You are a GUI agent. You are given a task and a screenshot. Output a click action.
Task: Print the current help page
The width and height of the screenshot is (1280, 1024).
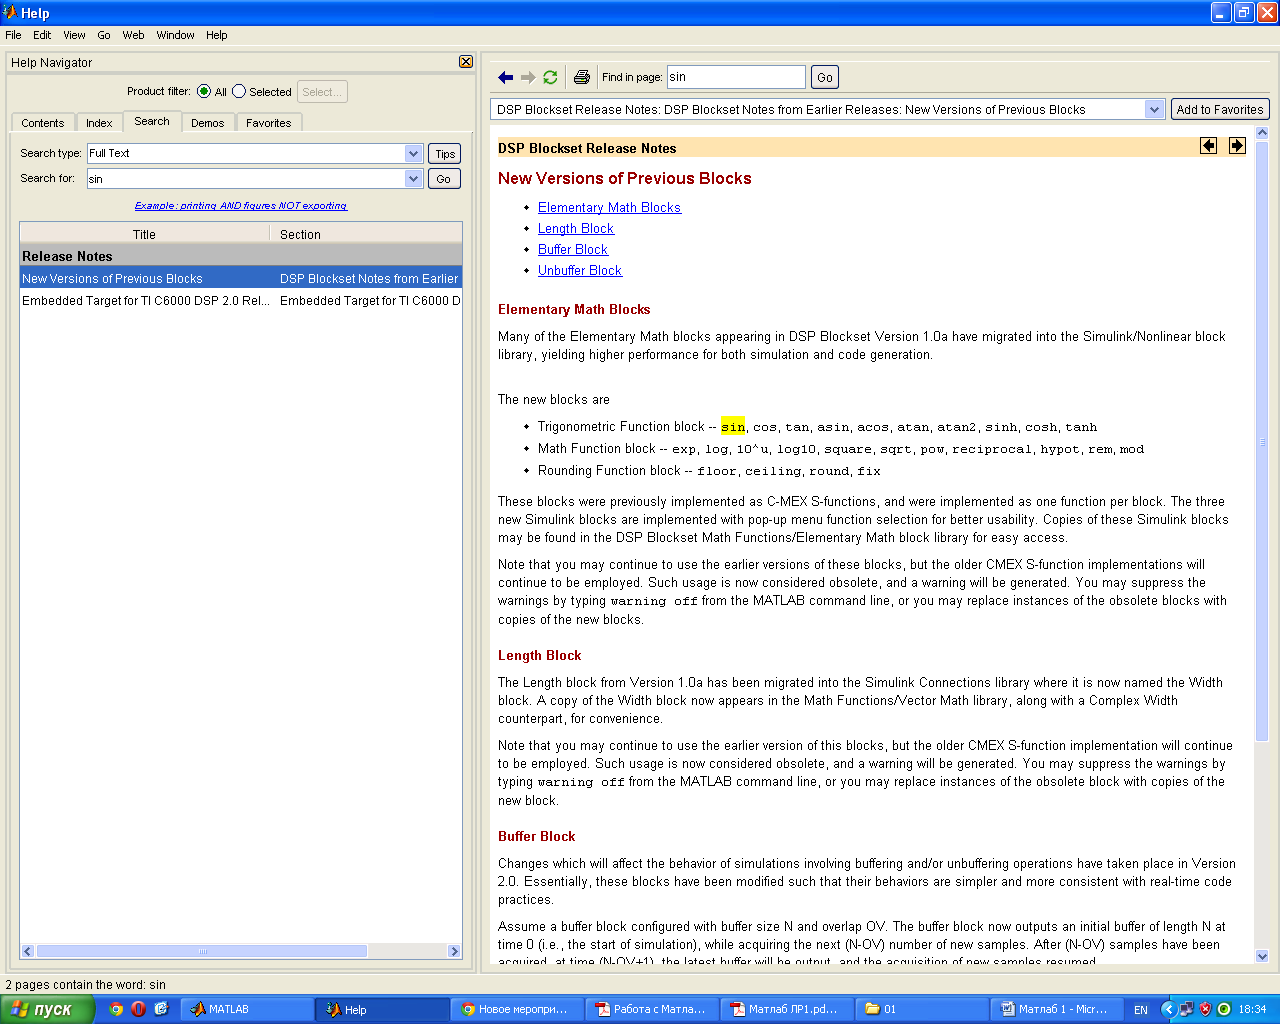pos(581,77)
